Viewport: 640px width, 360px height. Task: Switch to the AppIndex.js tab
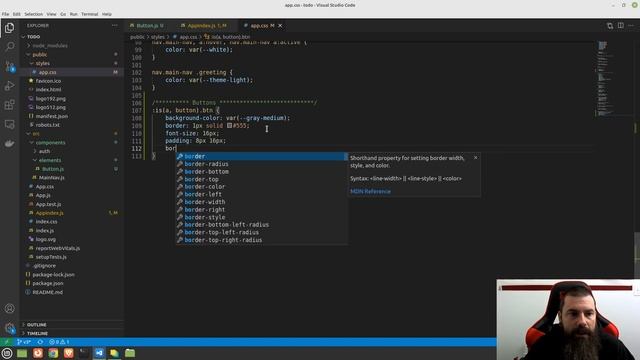206,25
